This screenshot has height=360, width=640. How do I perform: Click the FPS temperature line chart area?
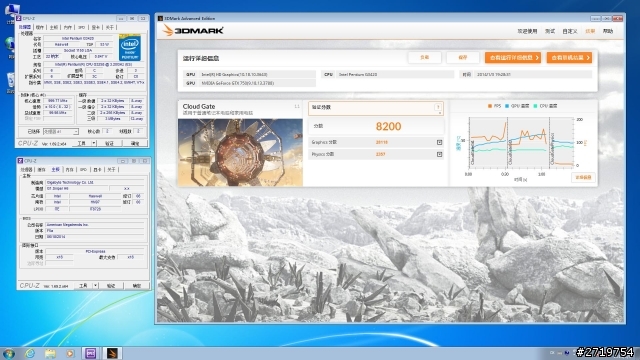522,142
